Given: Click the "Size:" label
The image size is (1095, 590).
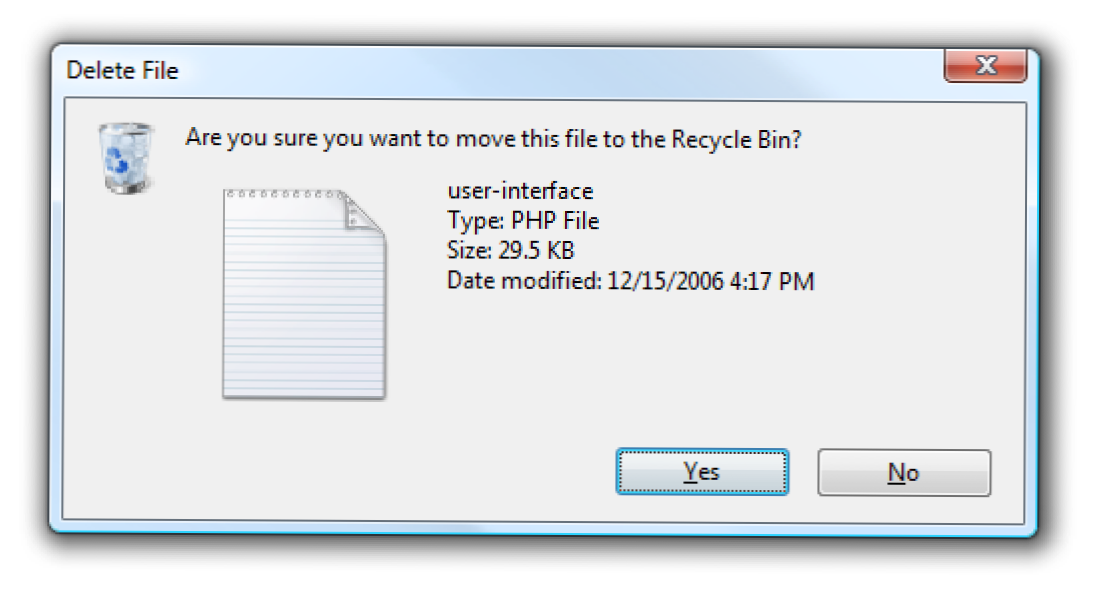Looking at the screenshot, I should (470, 251).
